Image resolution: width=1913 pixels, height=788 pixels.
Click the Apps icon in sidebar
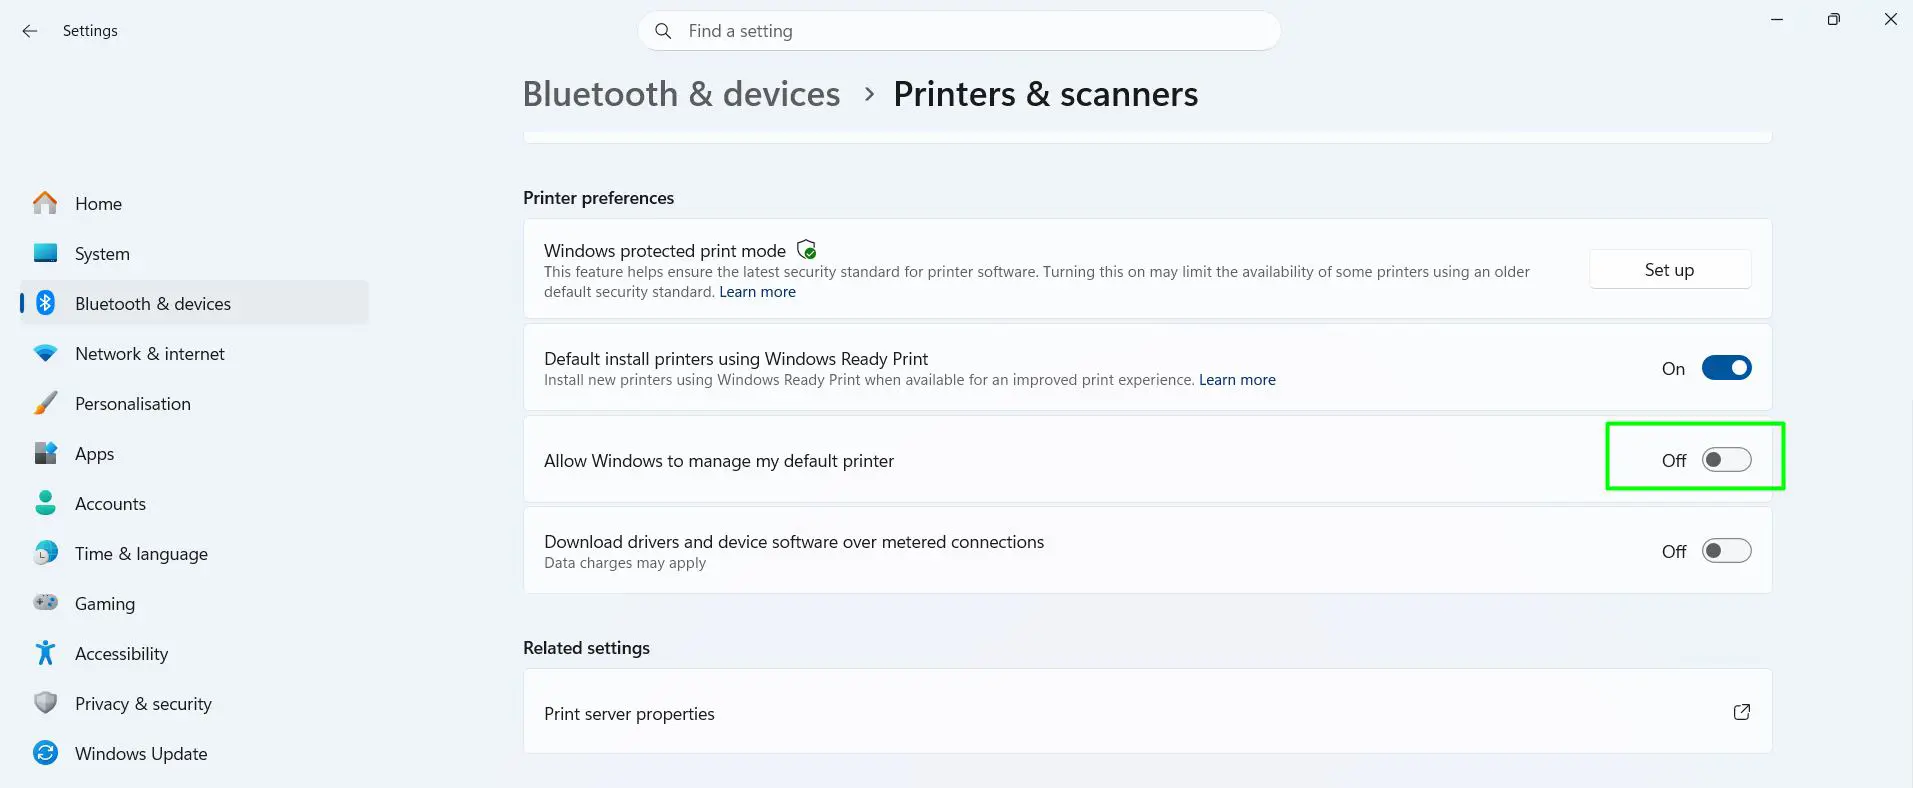click(x=45, y=453)
